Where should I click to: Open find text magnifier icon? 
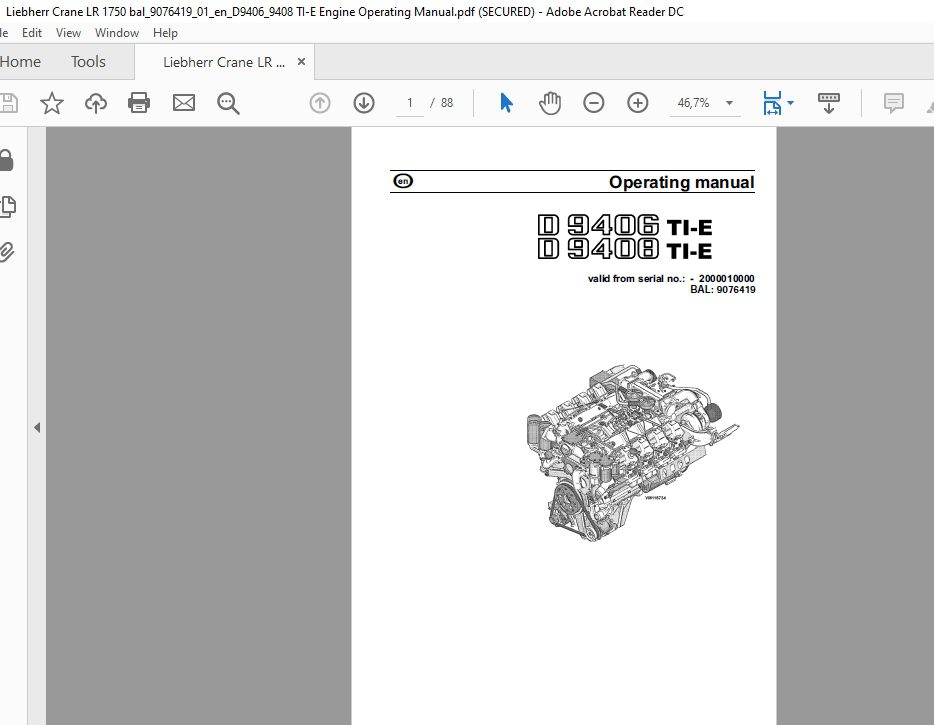[x=228, y=103]
